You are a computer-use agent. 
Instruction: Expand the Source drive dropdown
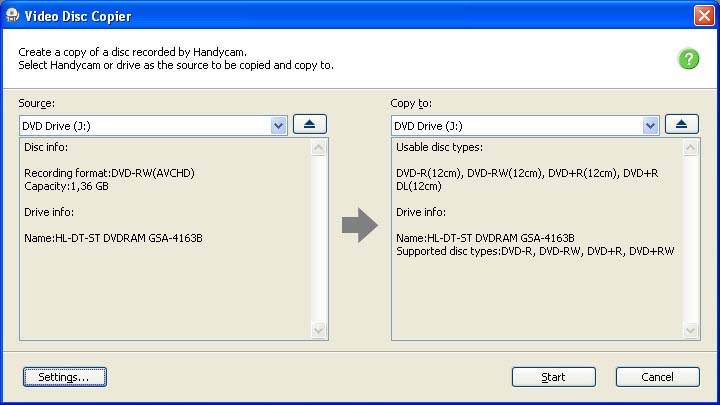pos(279,126)
